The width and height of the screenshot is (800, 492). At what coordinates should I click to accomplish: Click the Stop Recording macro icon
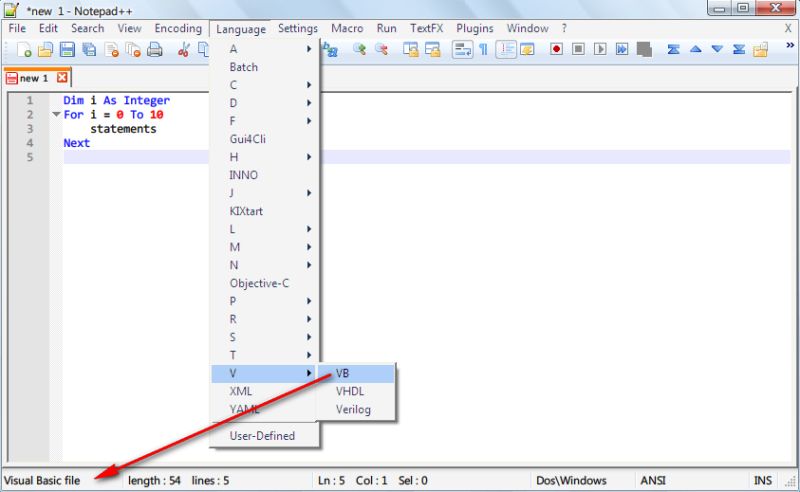point(578,50)
